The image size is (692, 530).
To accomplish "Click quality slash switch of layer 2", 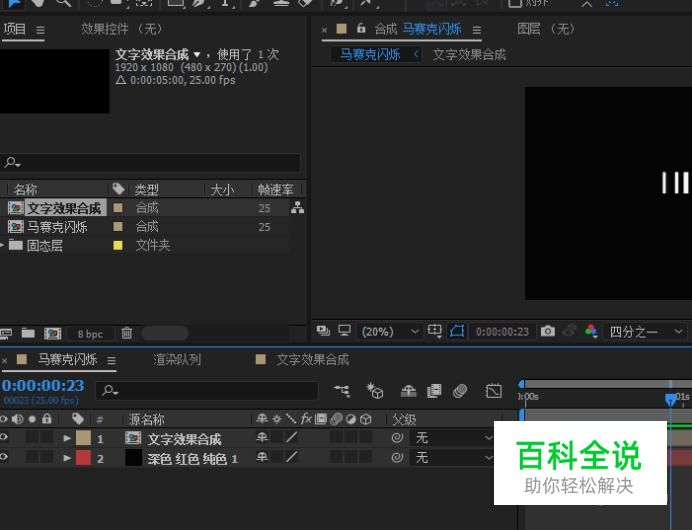I will coord(291,457).
